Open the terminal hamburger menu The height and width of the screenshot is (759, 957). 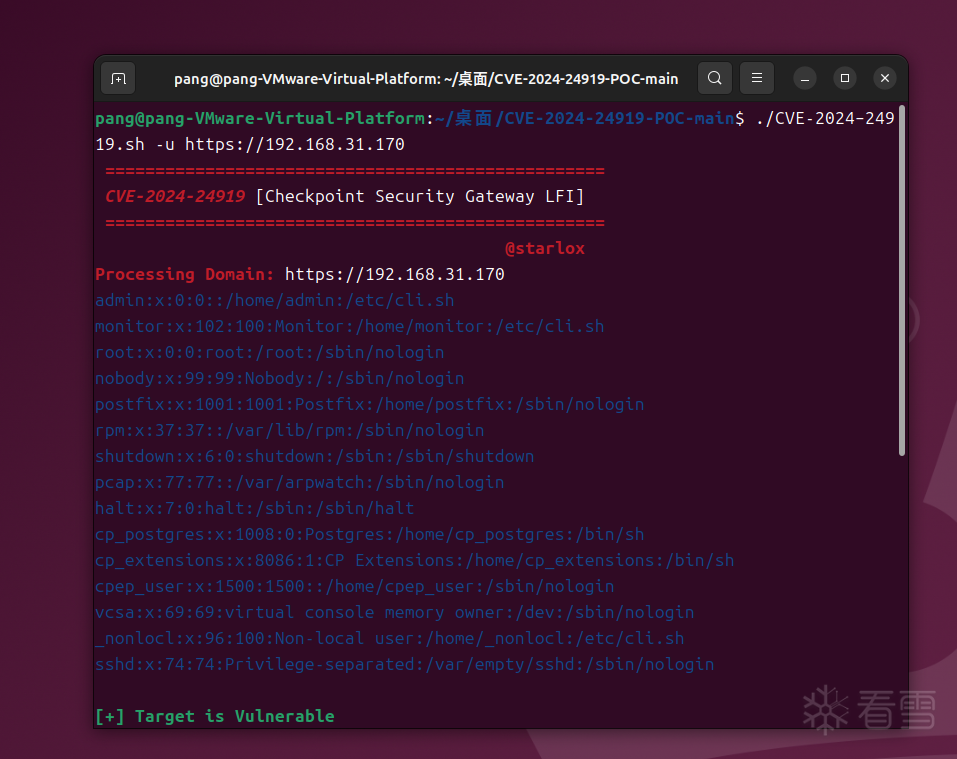(757, 78)
